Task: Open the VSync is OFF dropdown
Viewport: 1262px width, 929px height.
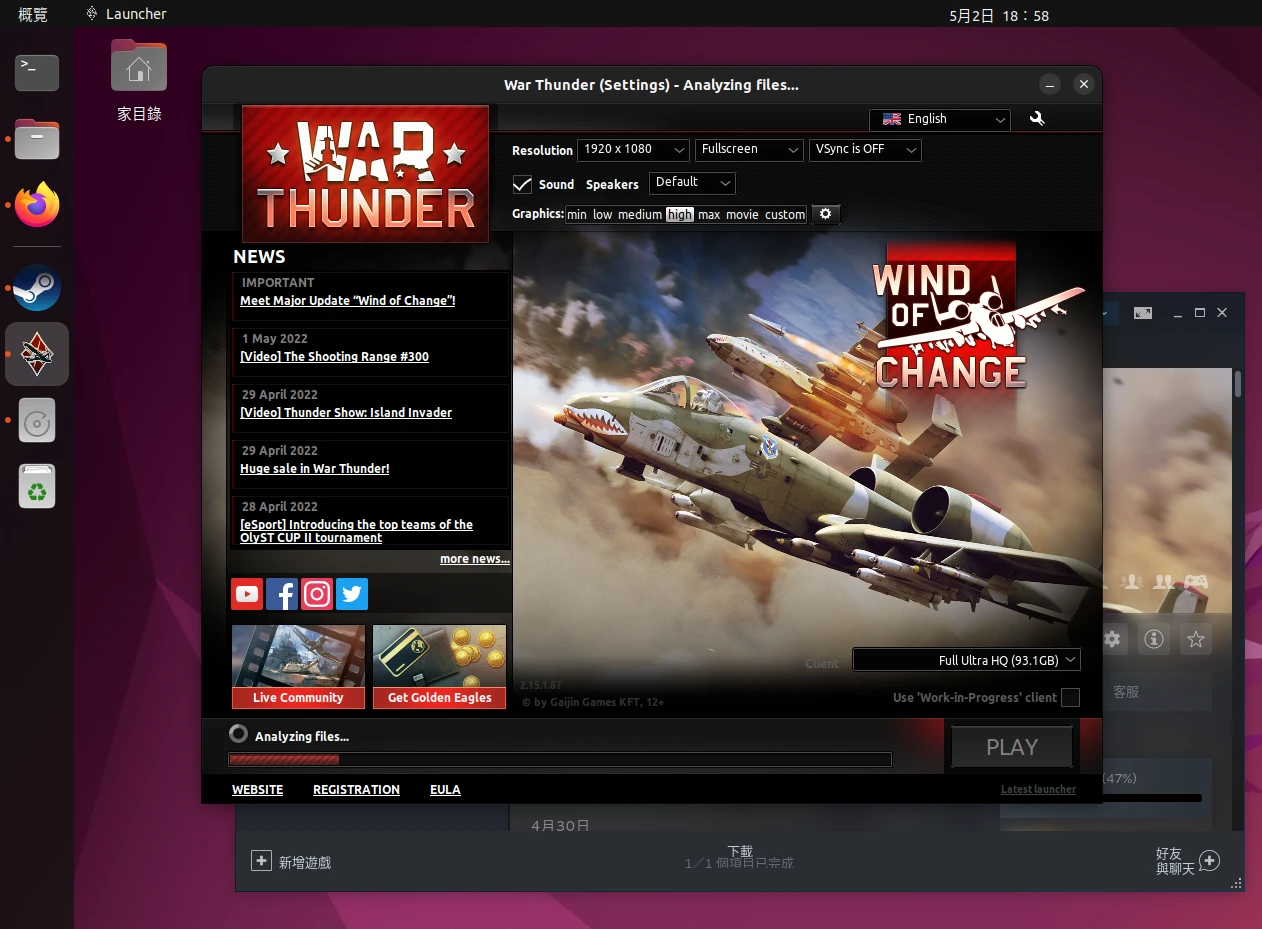Action: [x=864, y=149]
